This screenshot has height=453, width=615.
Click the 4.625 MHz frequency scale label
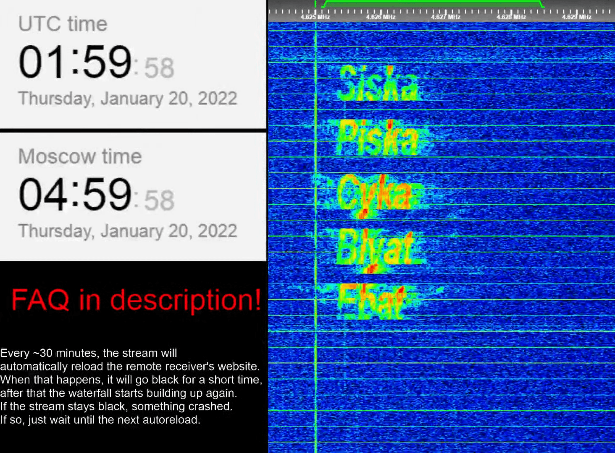pos(315,17)
